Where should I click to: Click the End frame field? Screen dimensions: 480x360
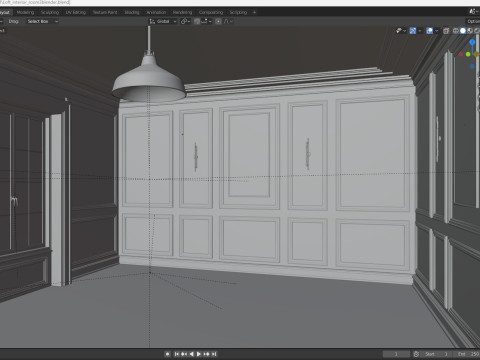click(467, 354)
